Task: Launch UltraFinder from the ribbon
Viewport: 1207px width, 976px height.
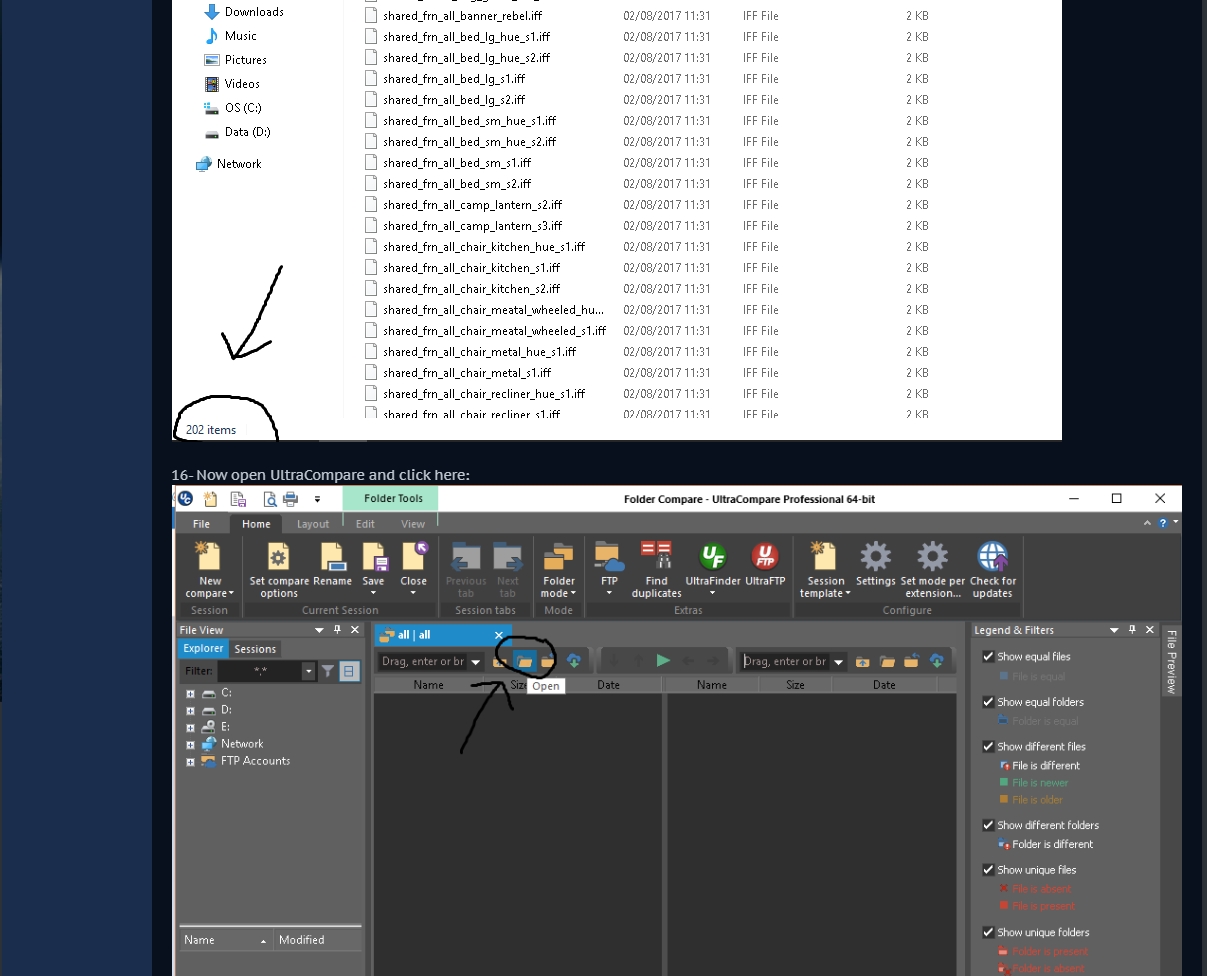Action: tap(712, 569)
